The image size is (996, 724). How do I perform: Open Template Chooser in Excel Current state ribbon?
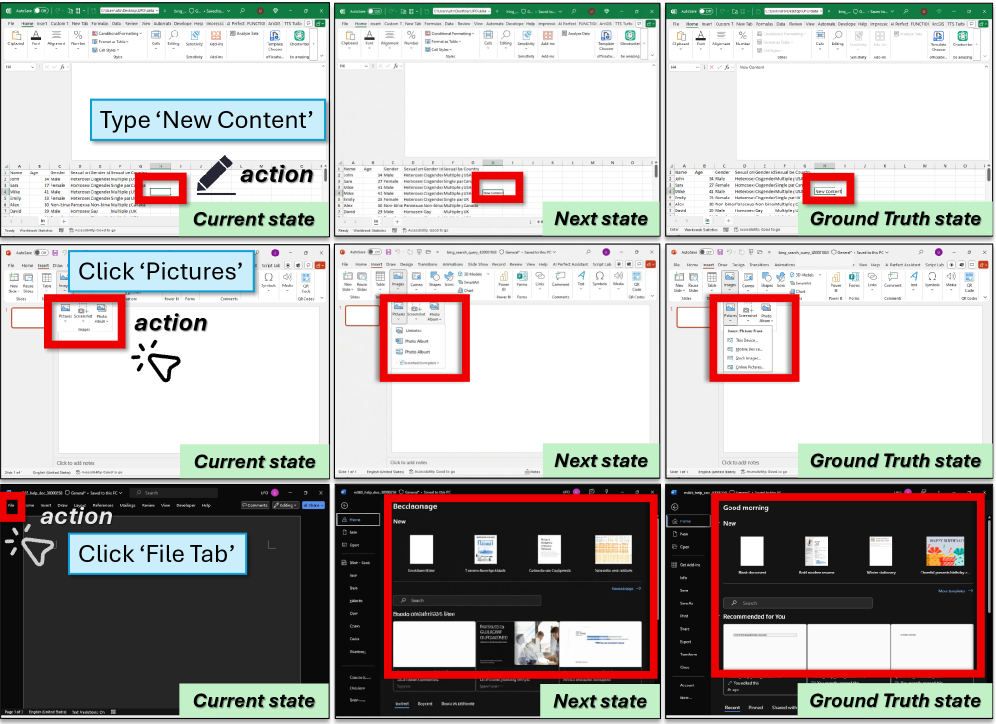point(275,41)
